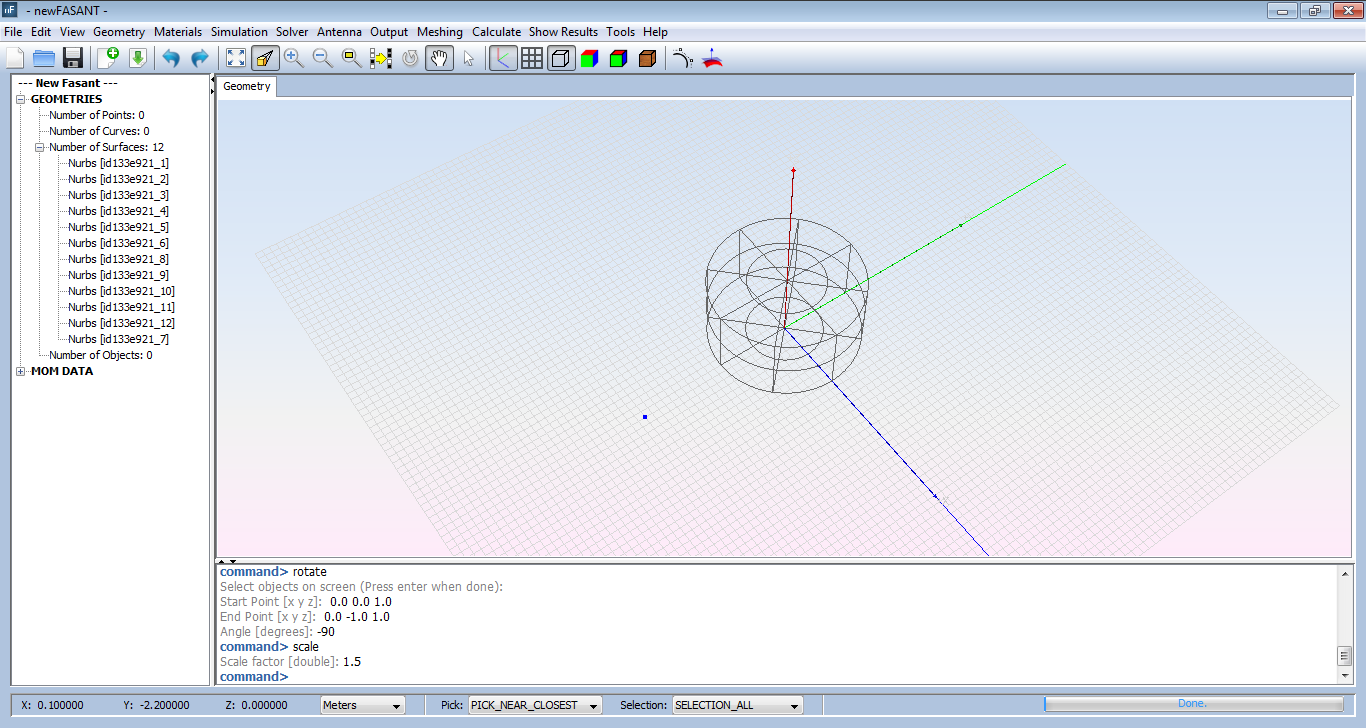Click the fit-to-screen expand arrows icon
The image size is (1366, 728).
[236, 58]
